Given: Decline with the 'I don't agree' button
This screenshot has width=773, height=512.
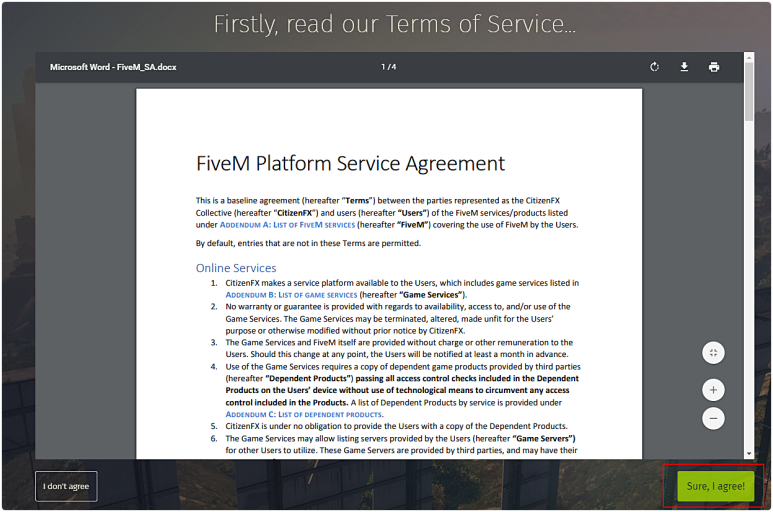Looking at the screenshot, I should tap(66, 486).
